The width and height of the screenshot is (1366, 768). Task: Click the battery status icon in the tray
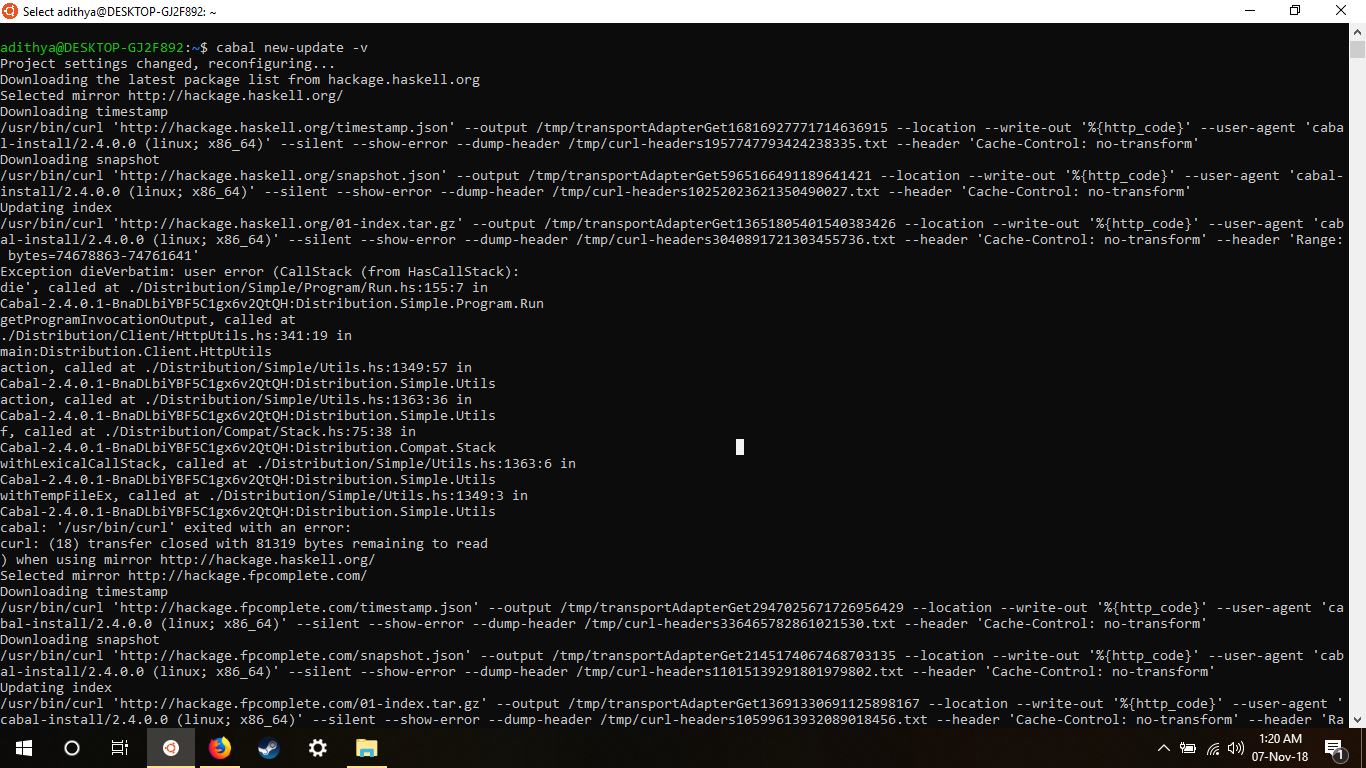click(1188, 747)
